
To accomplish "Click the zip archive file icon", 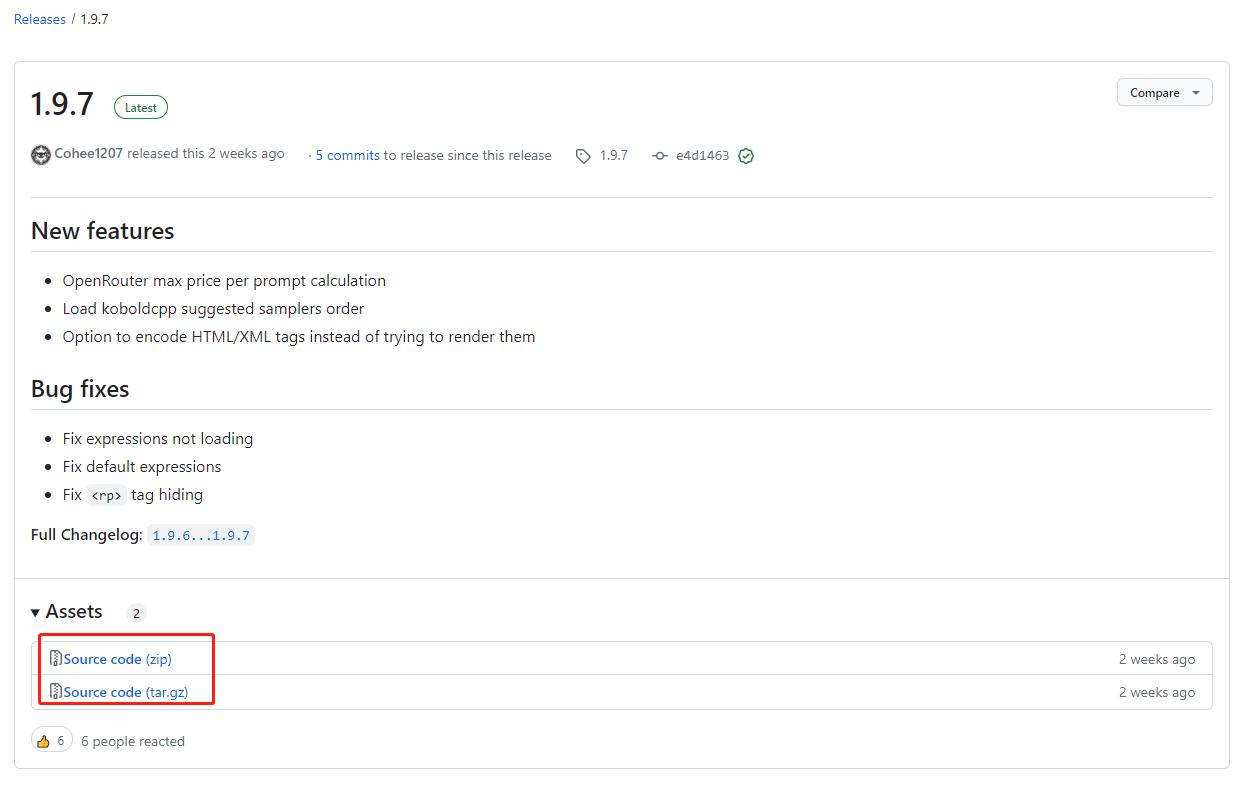I will [56, 659].
